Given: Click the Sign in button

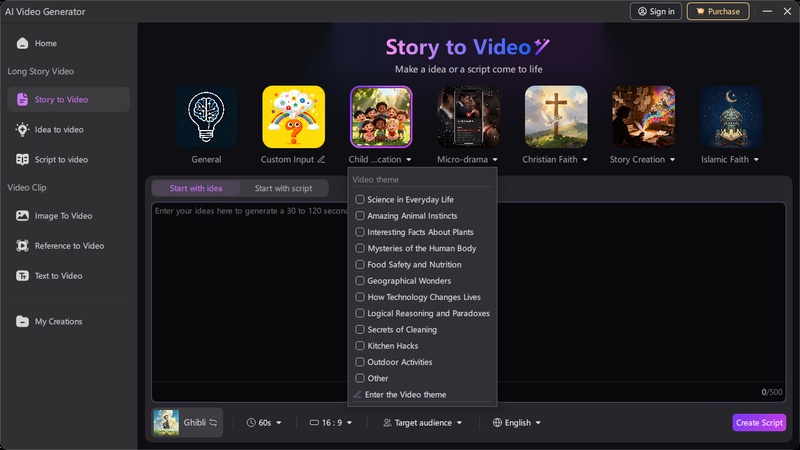Looking at the screenshot, I should tap(656, 11).
